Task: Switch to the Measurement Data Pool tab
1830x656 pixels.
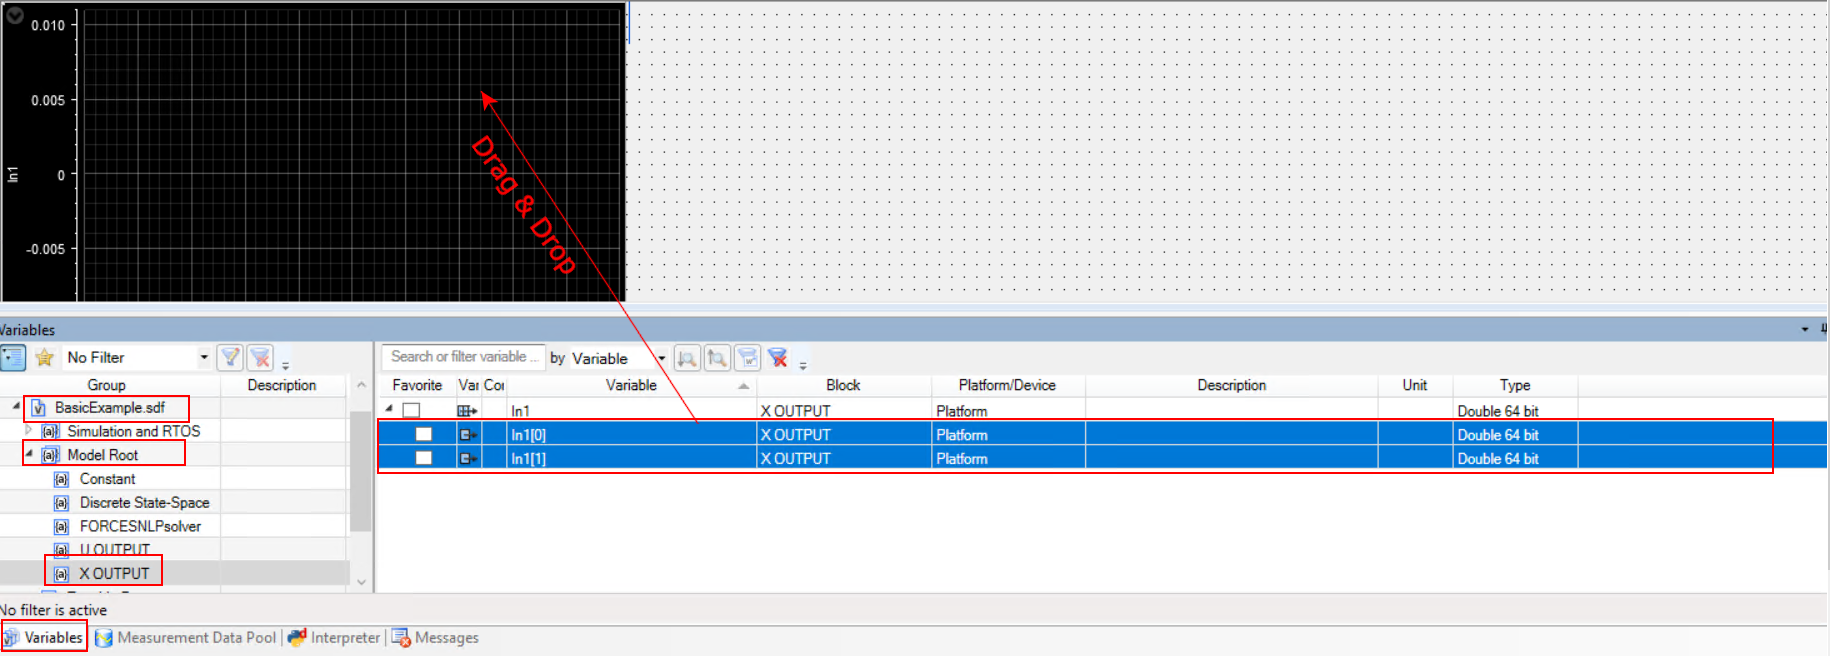Action: [186, 638]
